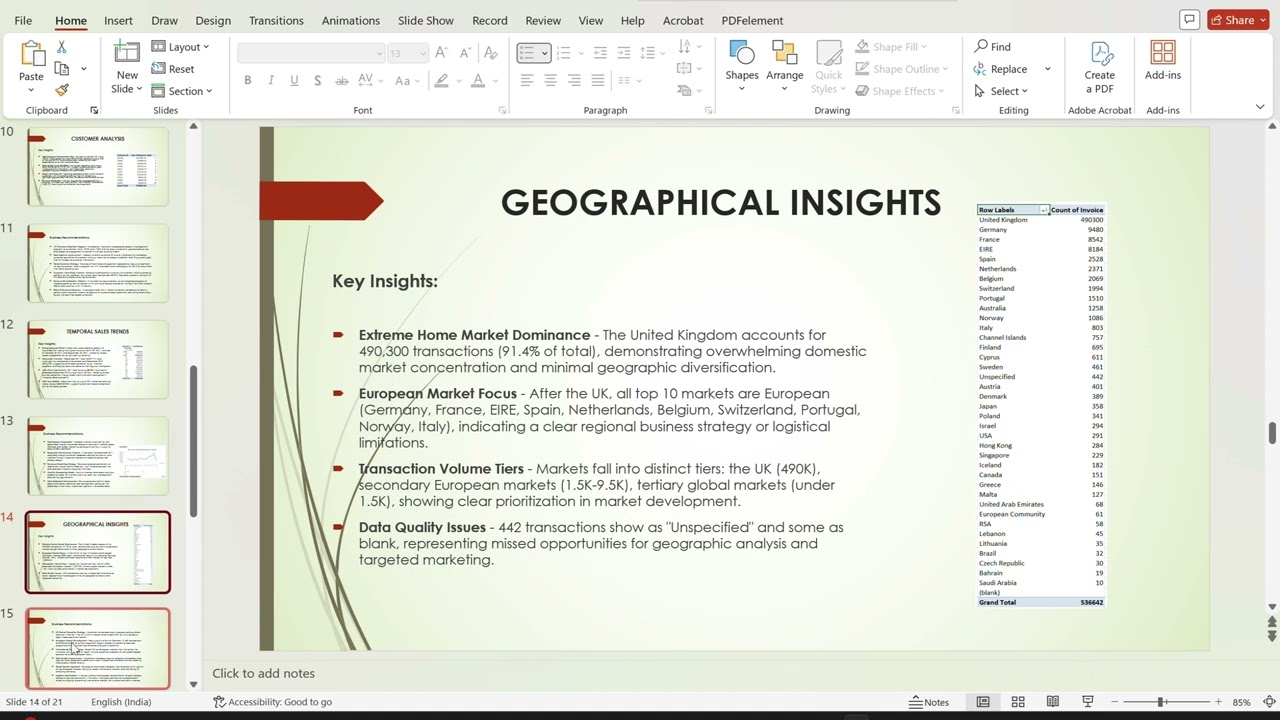Toggle Notes pane in status bar
1280x720 pixels.
(929, 702)
